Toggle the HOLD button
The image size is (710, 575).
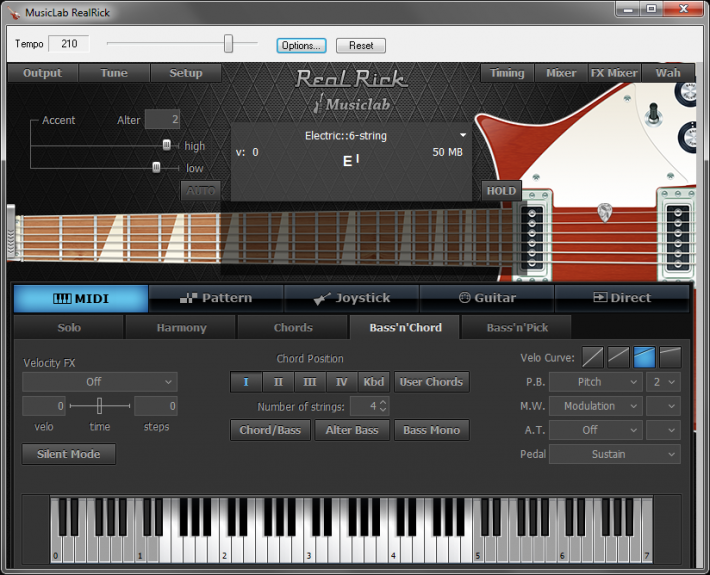501,191
